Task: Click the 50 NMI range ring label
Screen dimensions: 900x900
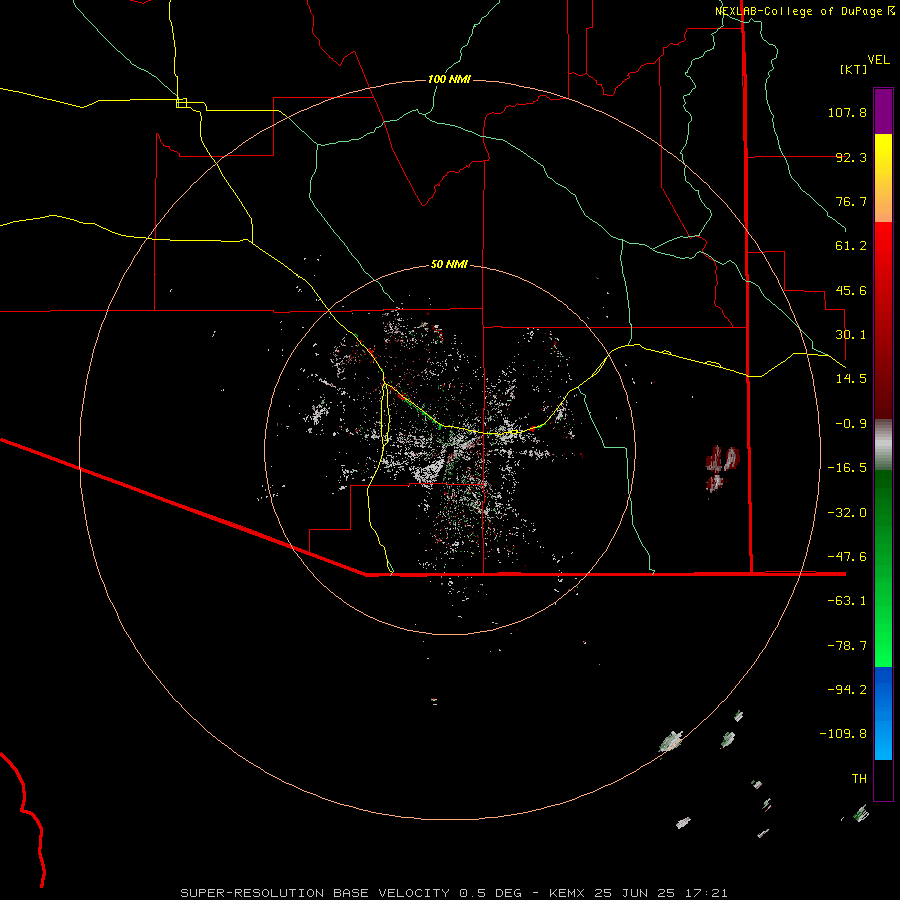Action: point(449,264)
